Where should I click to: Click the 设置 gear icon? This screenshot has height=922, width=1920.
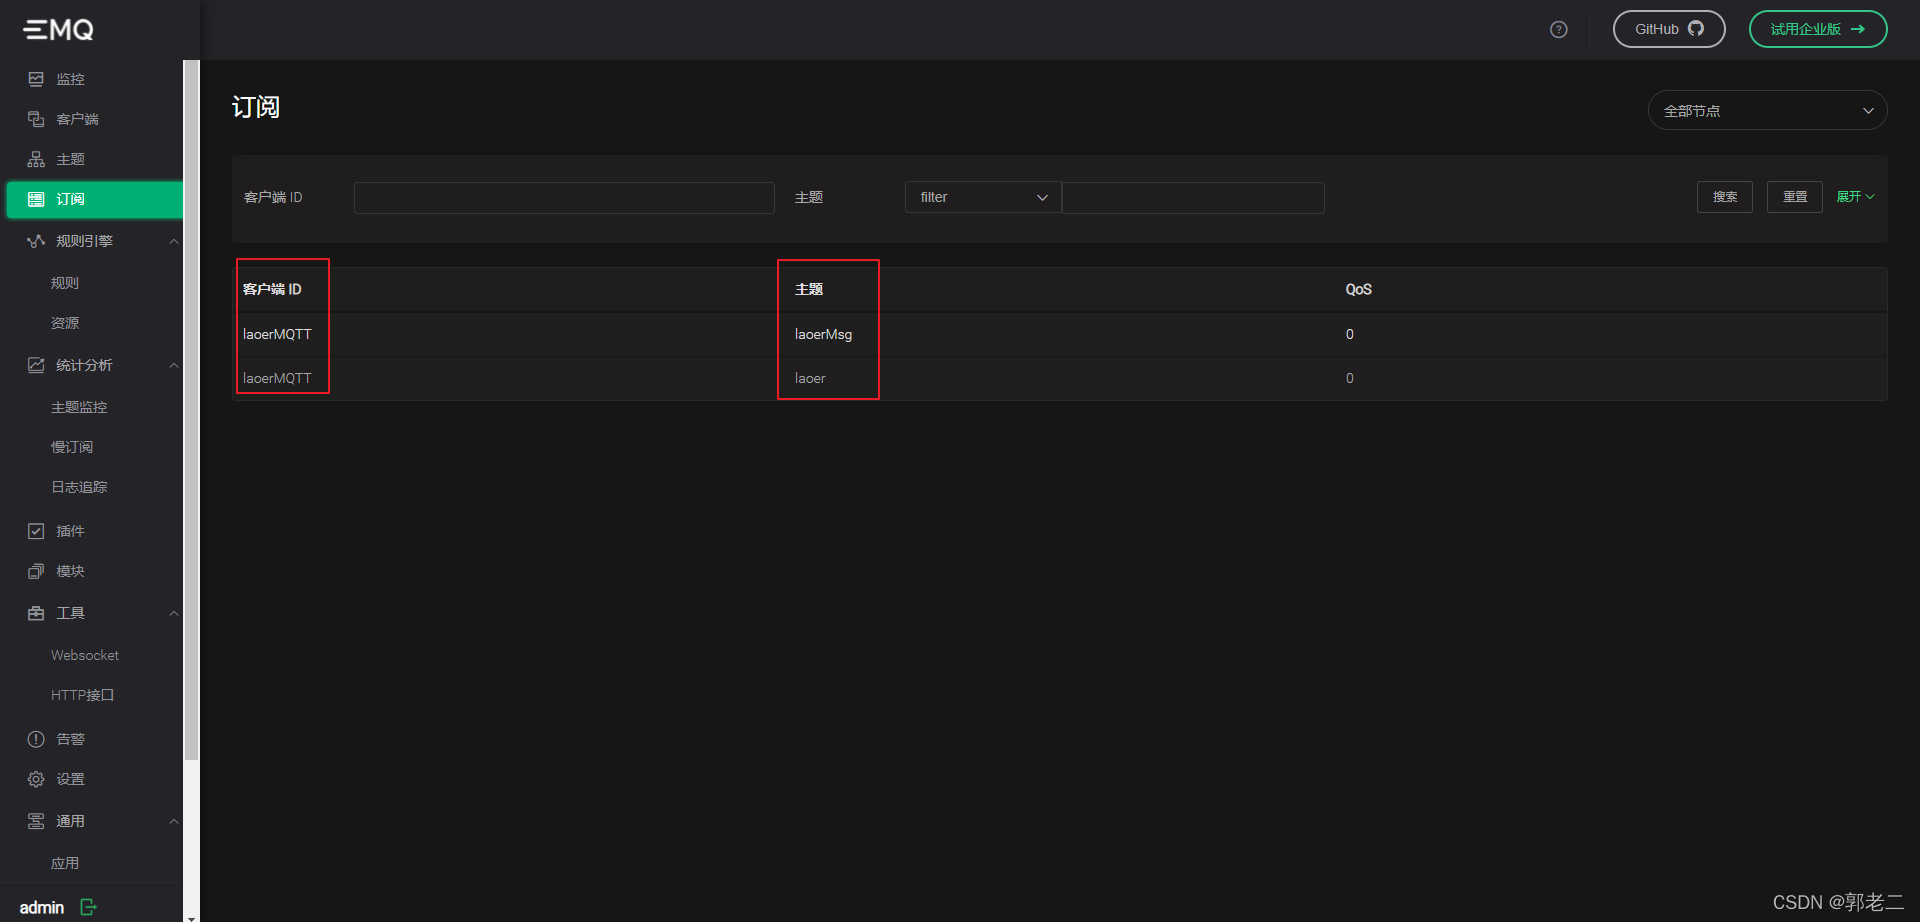(36, 779)
